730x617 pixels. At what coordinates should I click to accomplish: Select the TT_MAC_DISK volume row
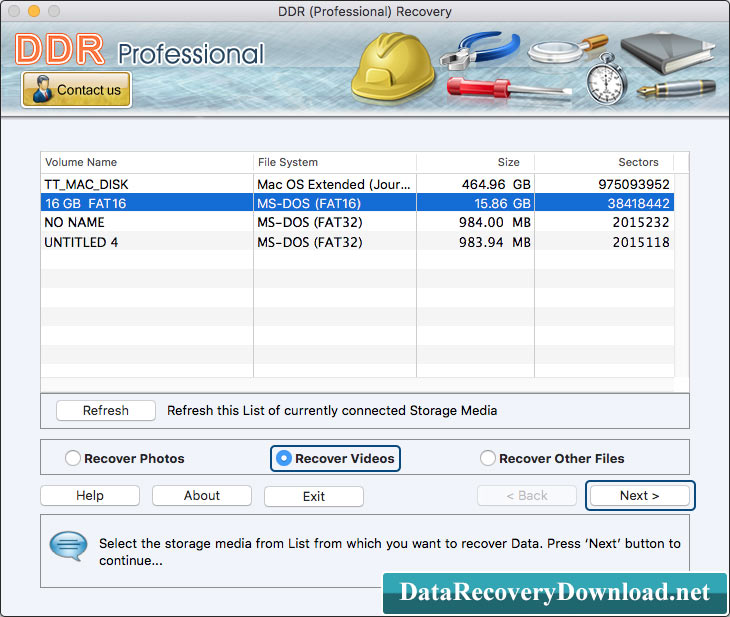357,184
